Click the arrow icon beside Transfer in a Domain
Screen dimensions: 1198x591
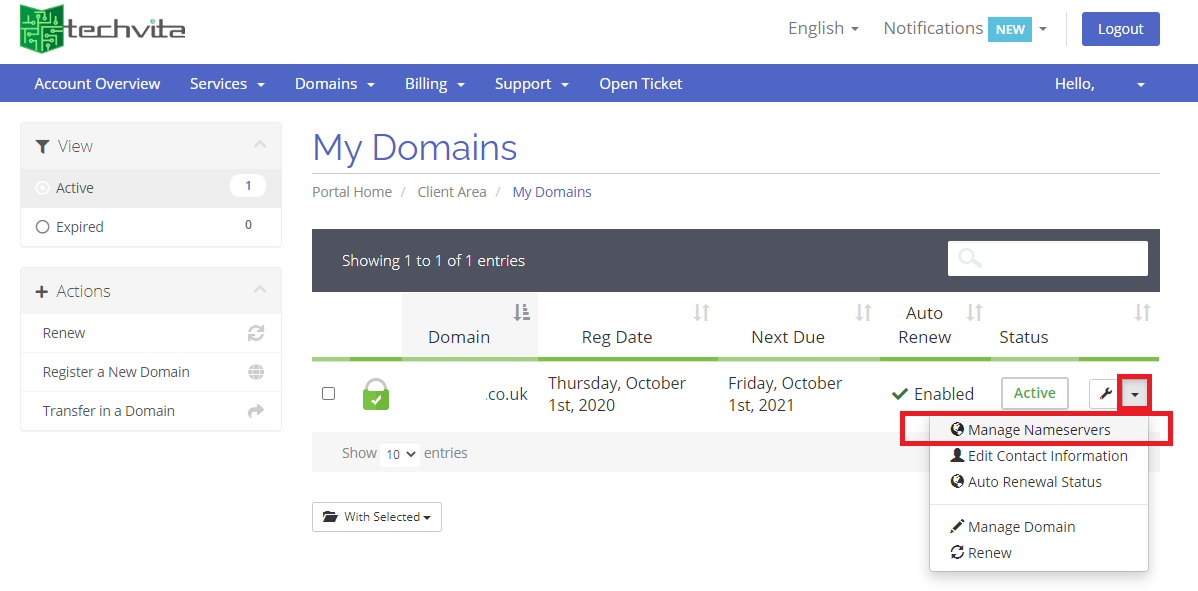pos(258,410)
